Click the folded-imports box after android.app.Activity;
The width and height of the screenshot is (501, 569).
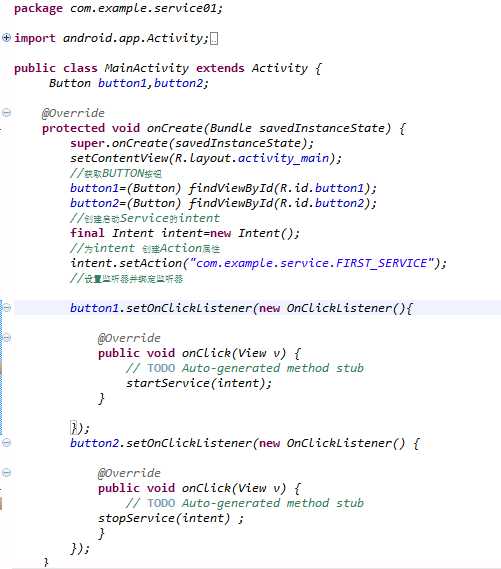pos(214,38)
